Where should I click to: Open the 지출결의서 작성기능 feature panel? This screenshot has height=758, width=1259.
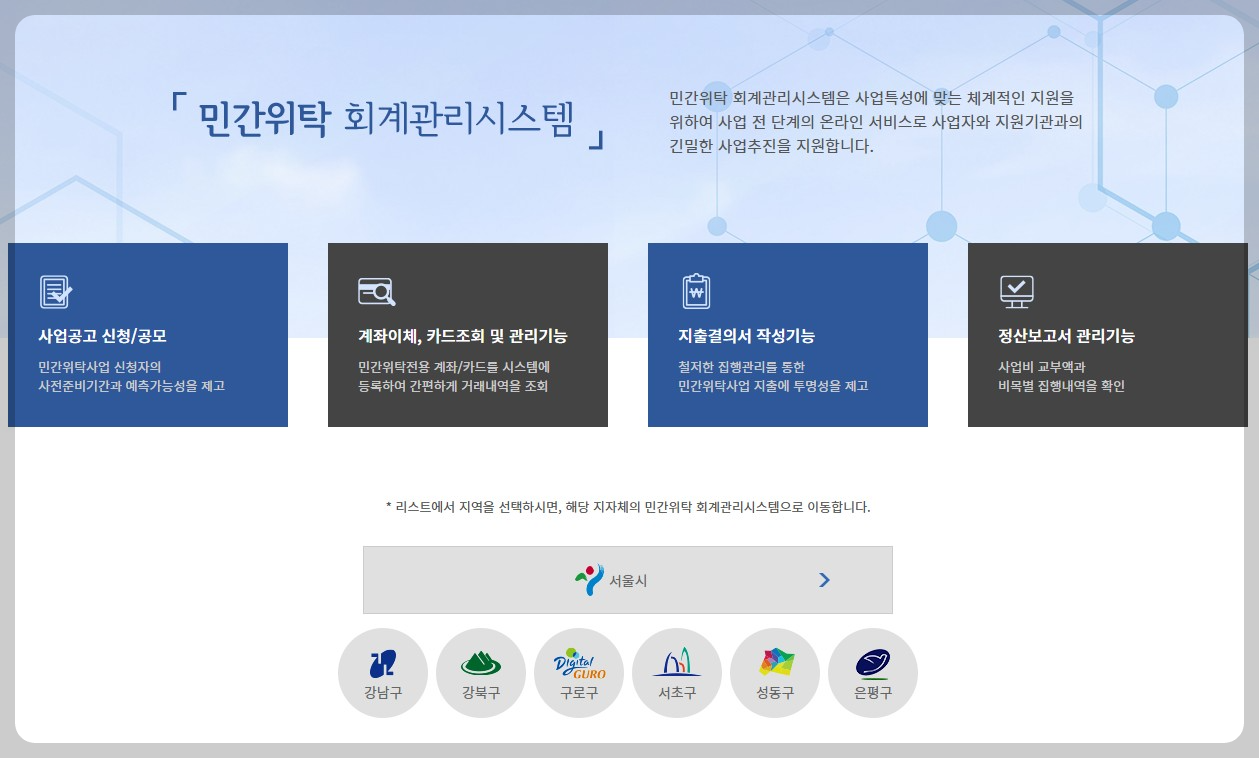[787, 335]
